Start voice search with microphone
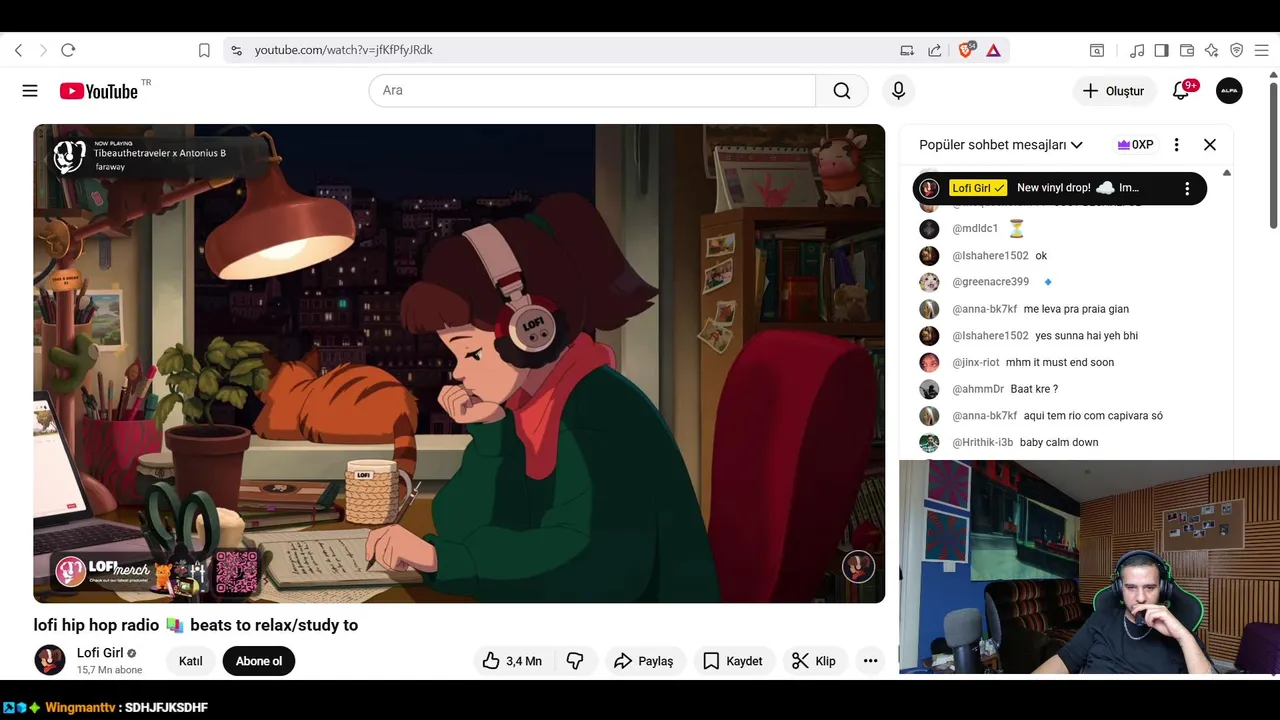The width and height of the screenshot is (1280, 720). pyautogui.click(x=898, y=90)
